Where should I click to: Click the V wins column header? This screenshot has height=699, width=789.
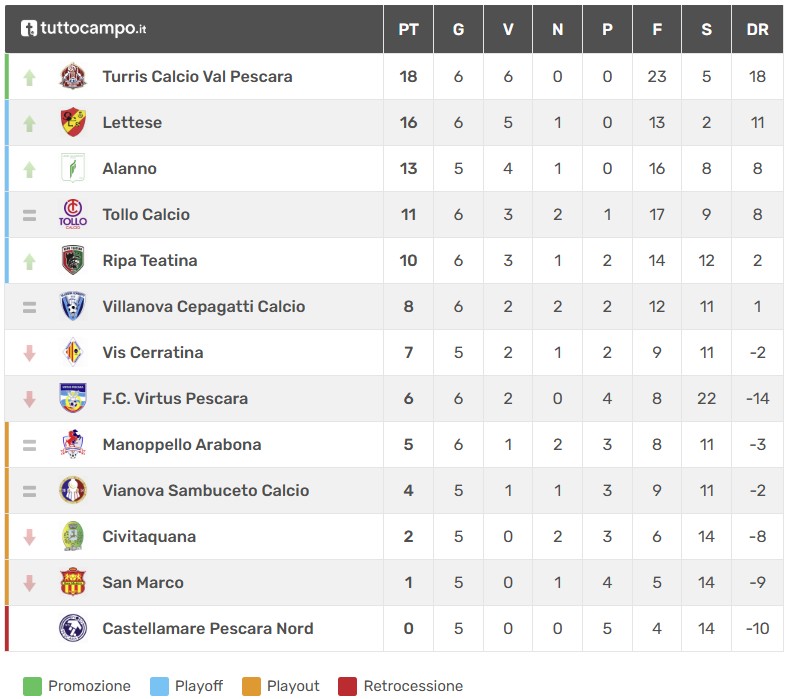pos(508,29)
